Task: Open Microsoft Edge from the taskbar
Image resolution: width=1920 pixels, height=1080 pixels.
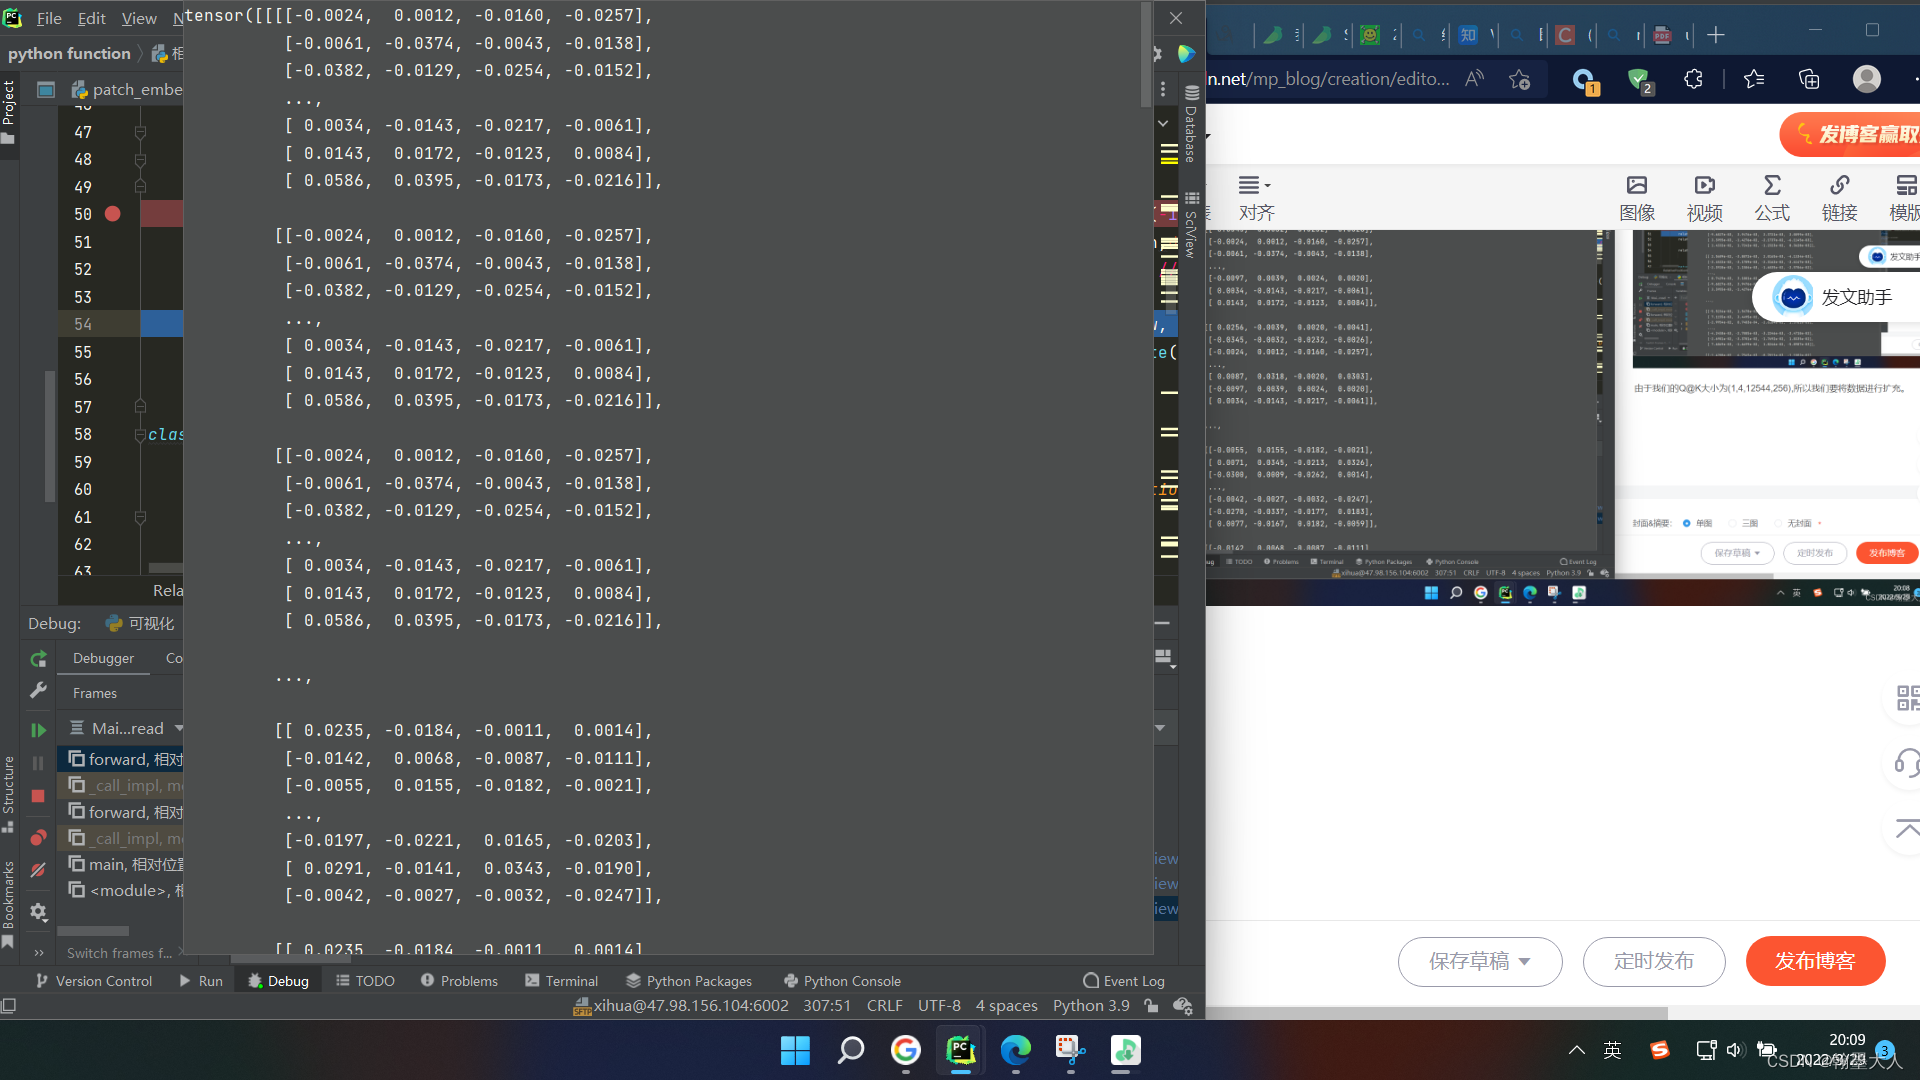Action: point(1015,1050)
